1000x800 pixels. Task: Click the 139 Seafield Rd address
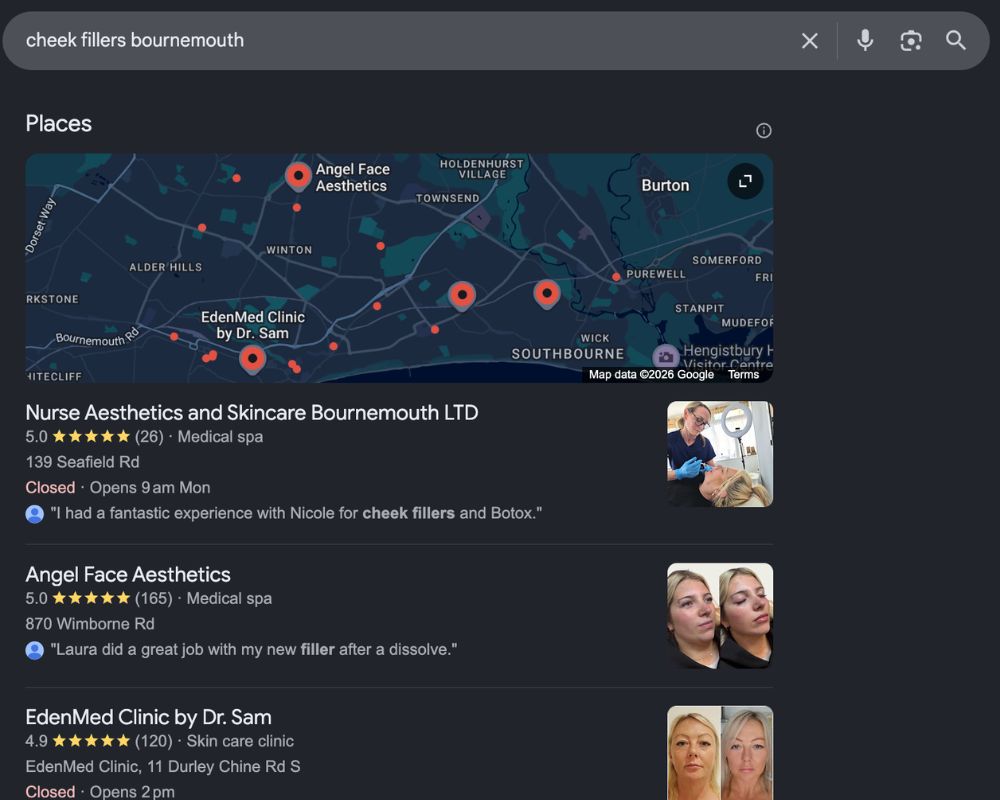(x=82, y=462)
